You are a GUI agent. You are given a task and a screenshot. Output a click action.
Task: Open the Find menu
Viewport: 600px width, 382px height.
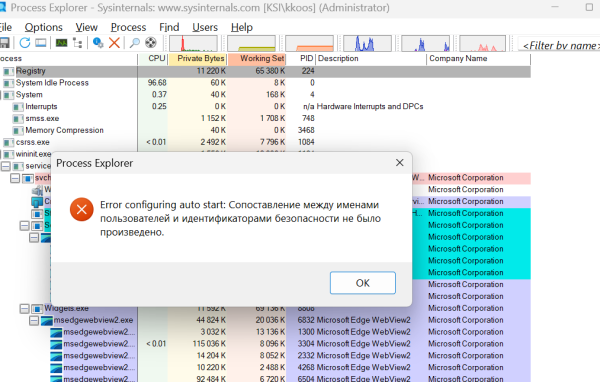point(169,27)
